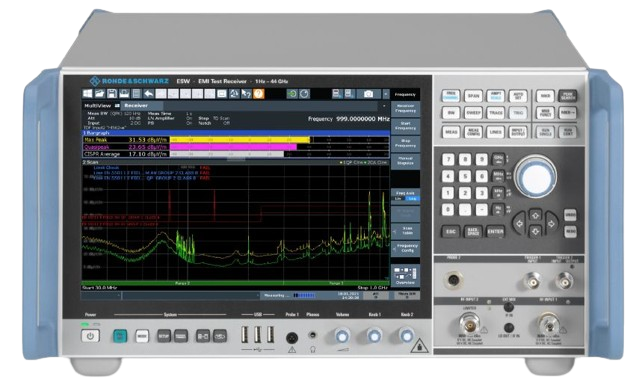Select the Stop Frequency softkey
This screenshot has height=391, width=639.
405,143
